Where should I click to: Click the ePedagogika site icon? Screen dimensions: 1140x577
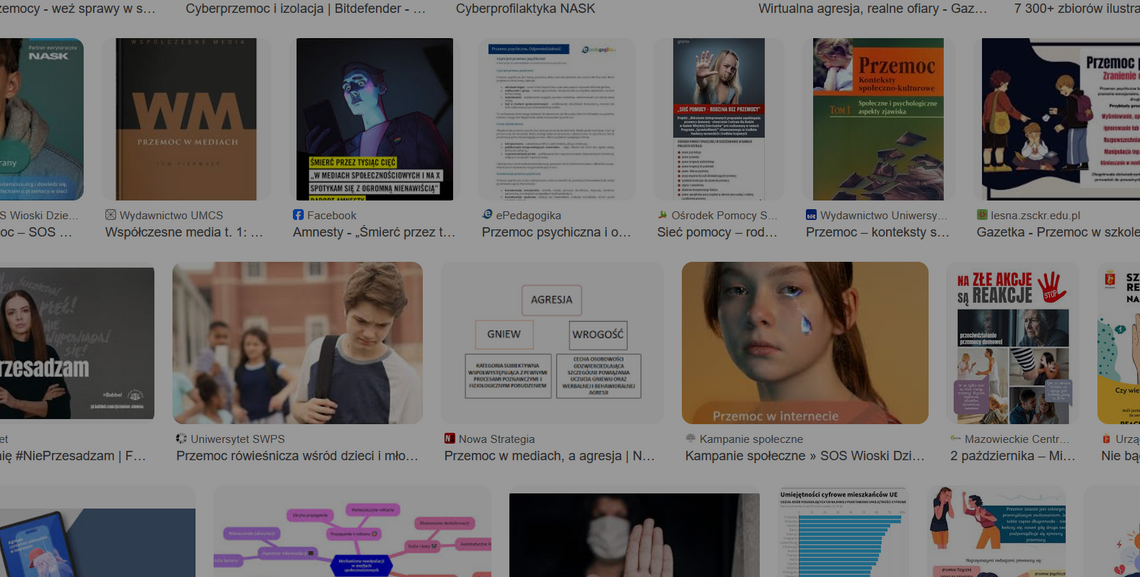coord(487,215)
